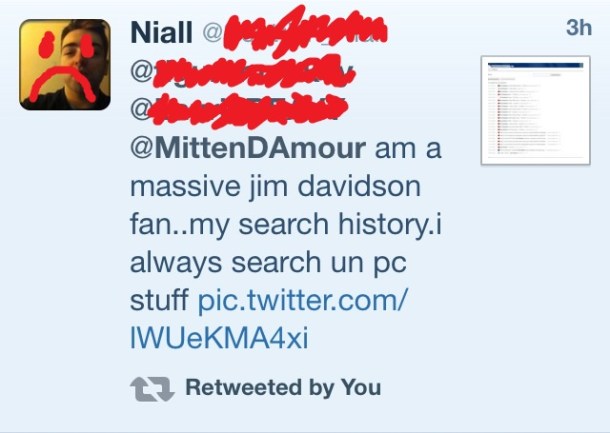Click the word You in the retweet label
This screenshot has height=433, width=610.
pos(361,387)
